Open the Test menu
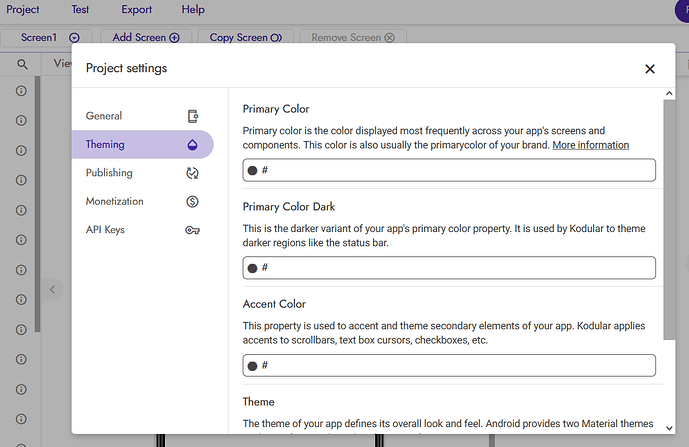 [80, 10]
